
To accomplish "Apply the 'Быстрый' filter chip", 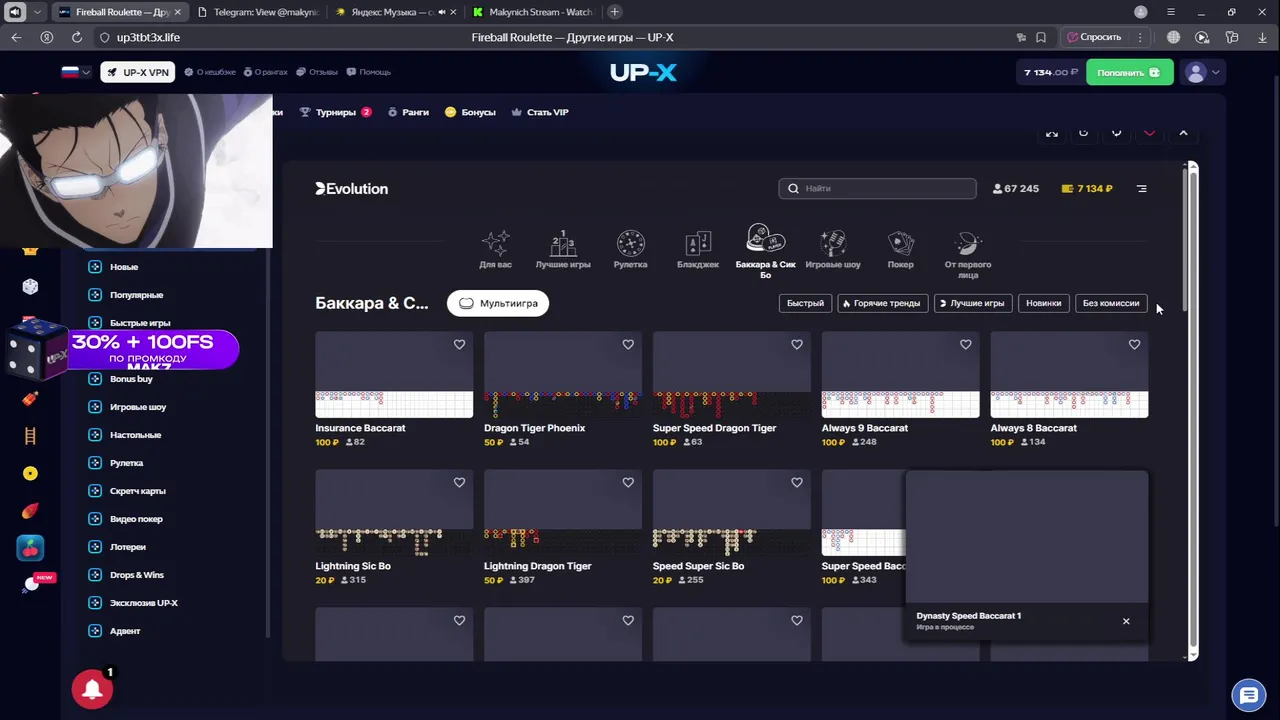I will pyautogui.click(x=805, y=303).
